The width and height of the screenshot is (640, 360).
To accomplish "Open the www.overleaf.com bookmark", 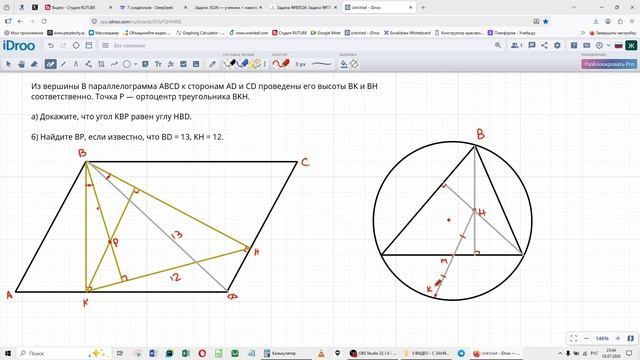I will pyautogui.click(x=249, y=33).
